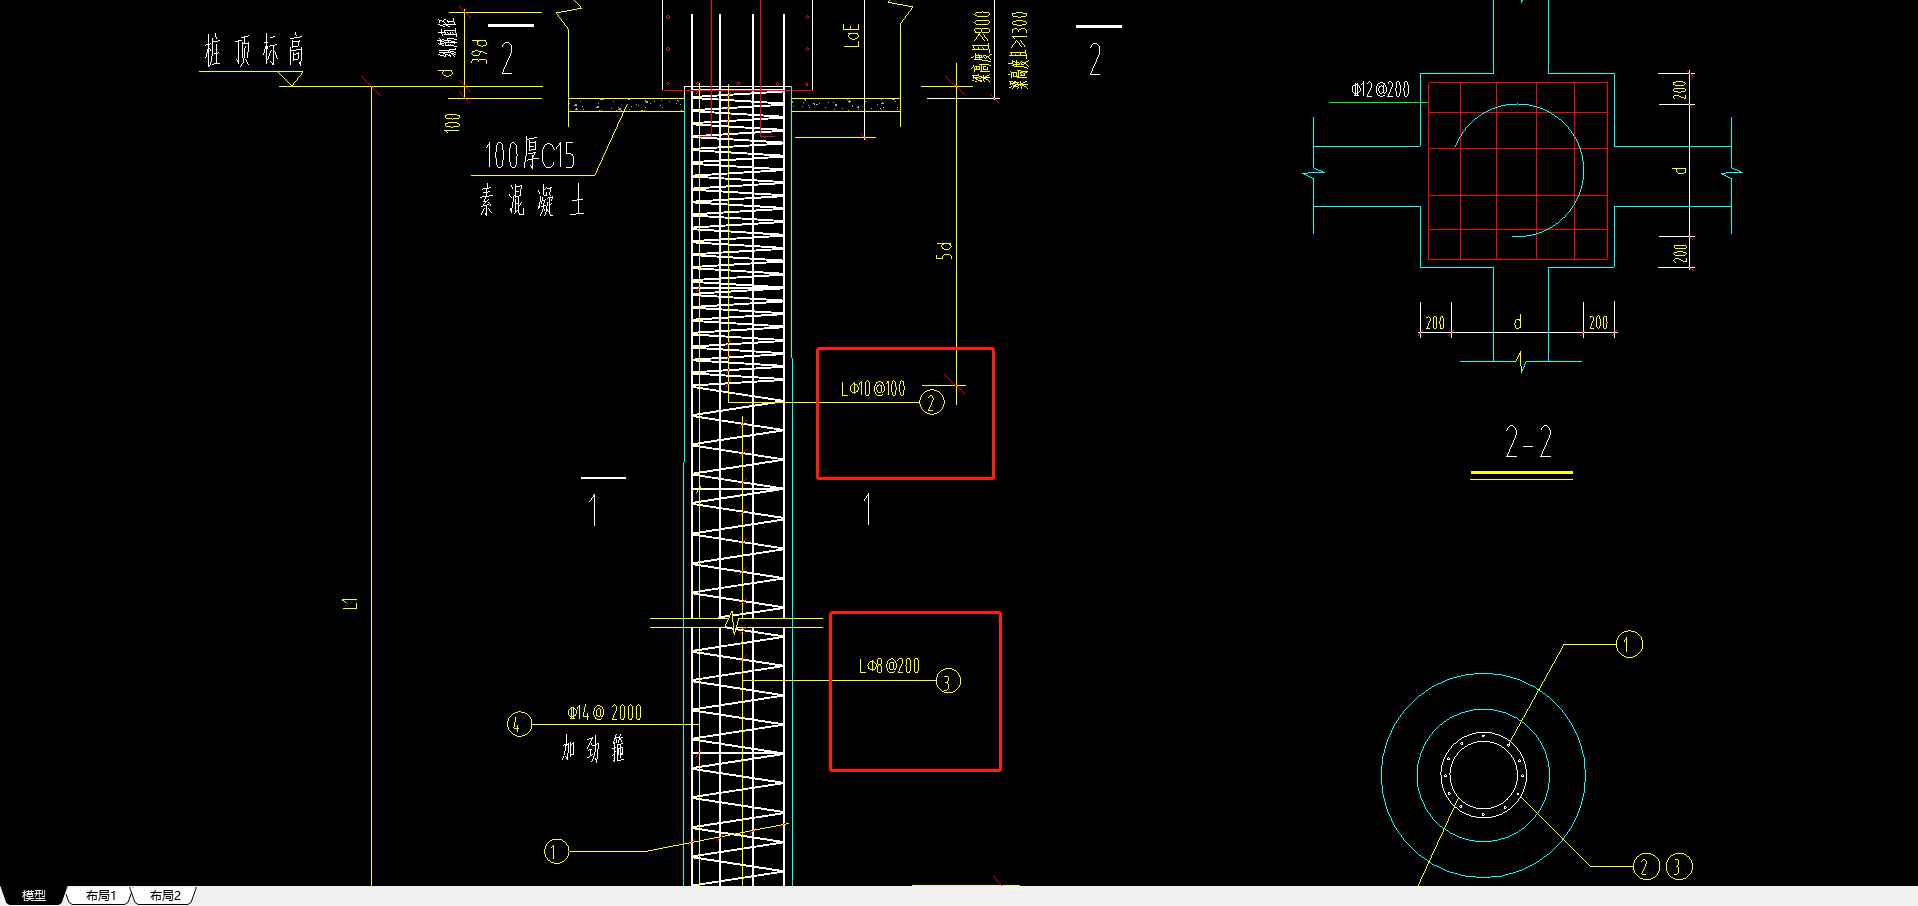Pick the LΦ10@100 stirrup label
1918x906 pixels.
click(x=873, y=388)
